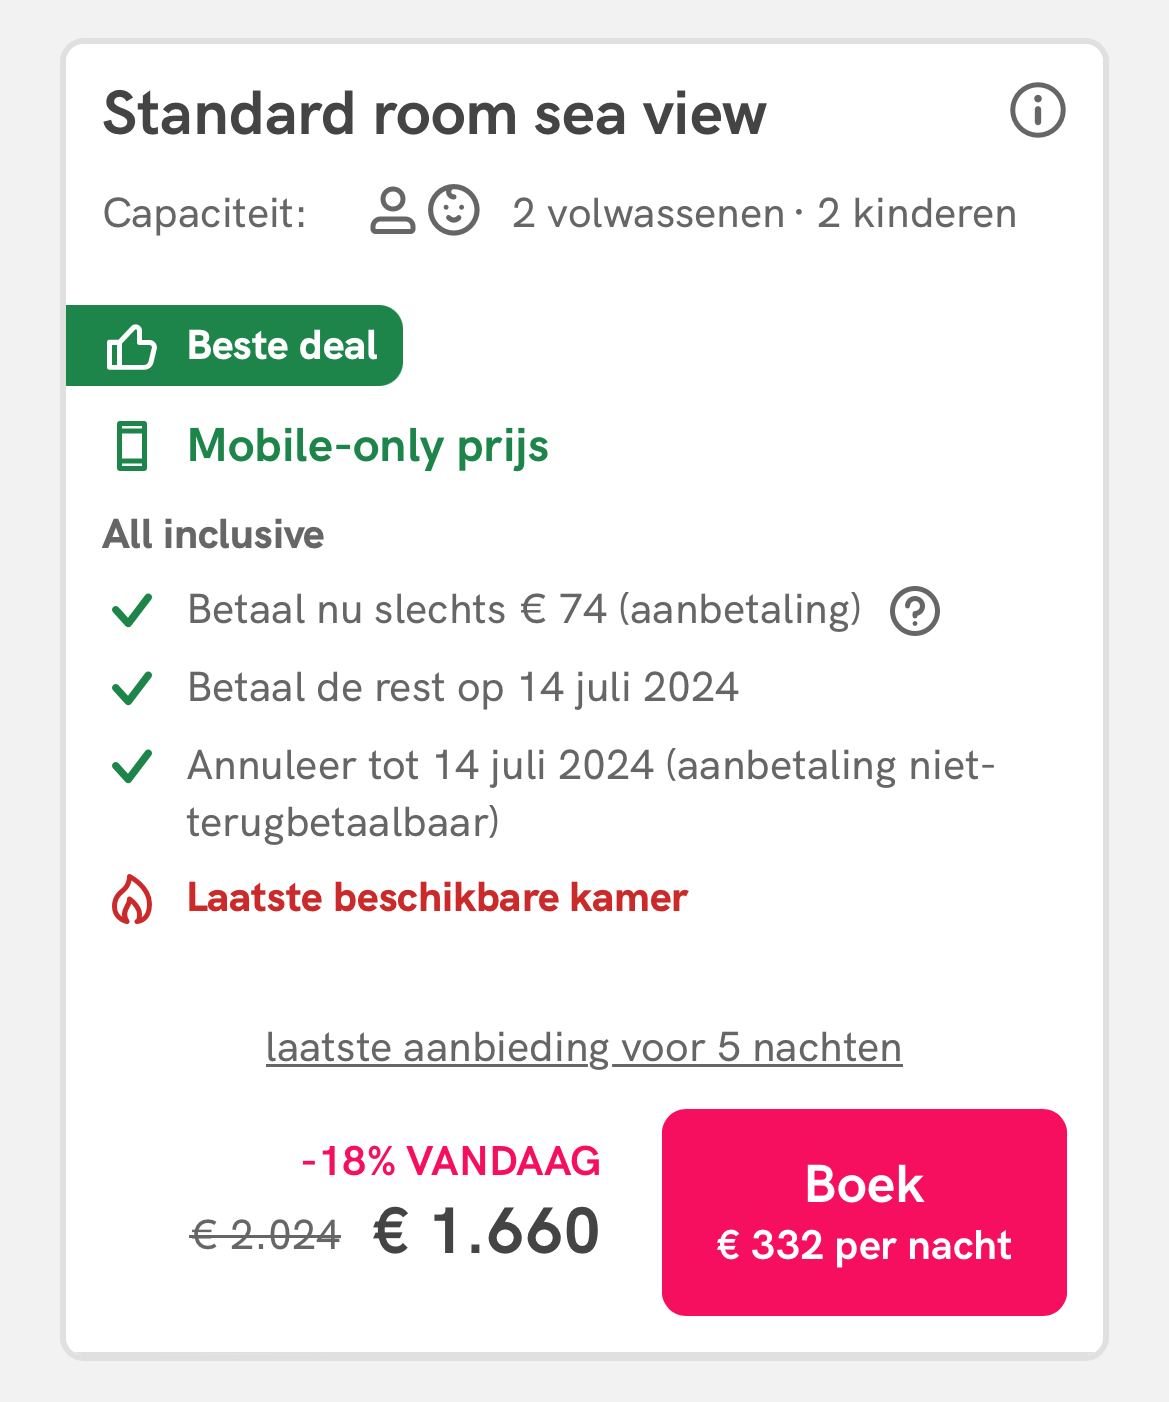Click the red flame icon
Image resolution: width=1170 pixels, height=1402 pixels.
click(x=132, y=899)
